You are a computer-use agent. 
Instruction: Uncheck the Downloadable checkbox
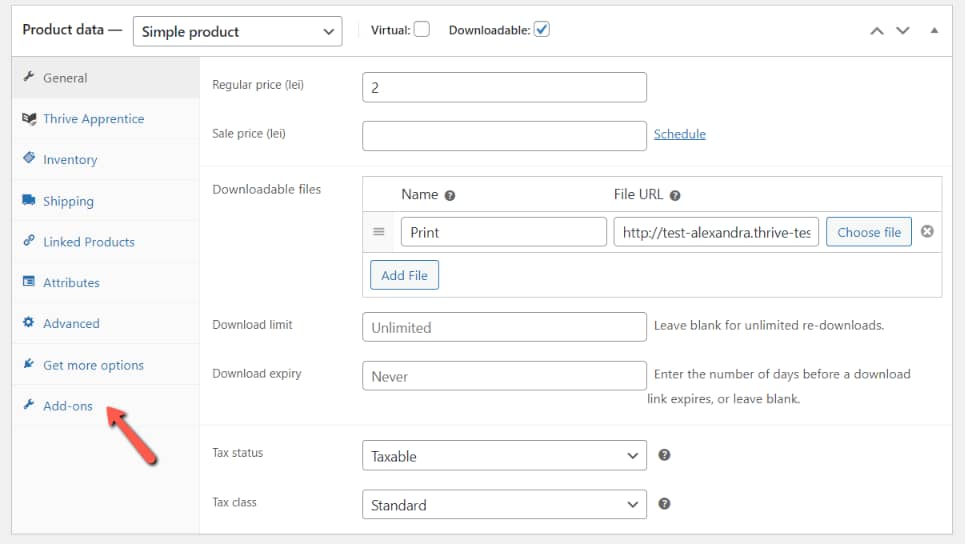(541, 29)
